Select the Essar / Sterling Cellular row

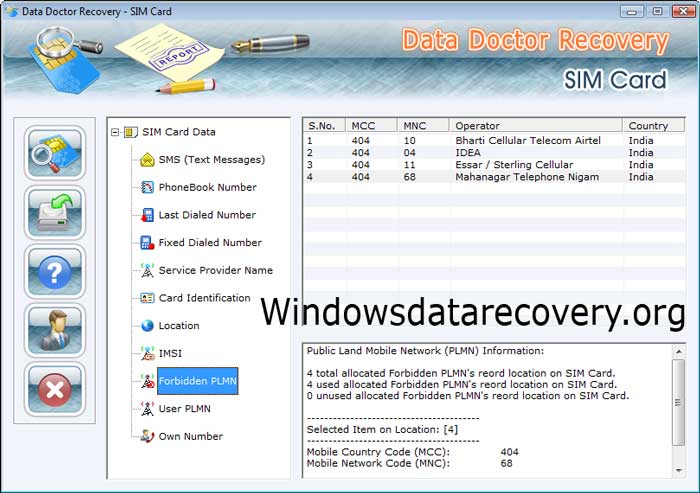(494, 165)
